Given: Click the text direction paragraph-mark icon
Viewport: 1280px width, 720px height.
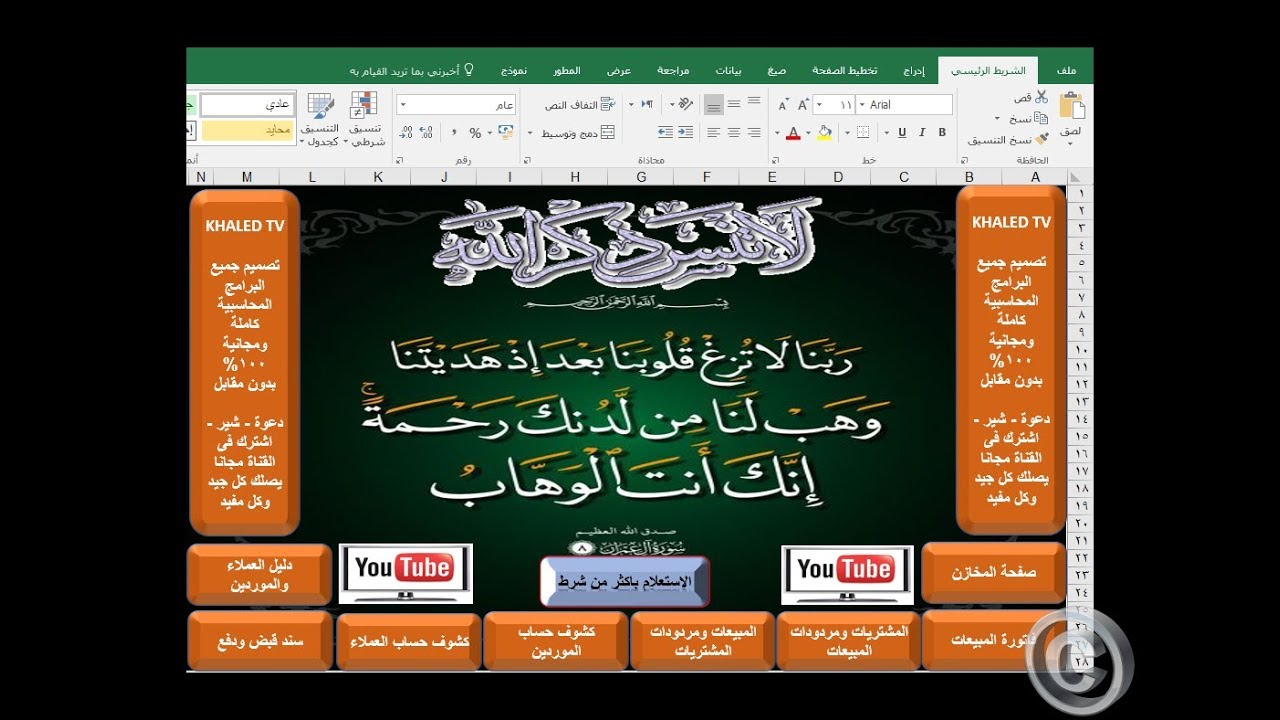Looking at the screenshot, I should point(648,103).
